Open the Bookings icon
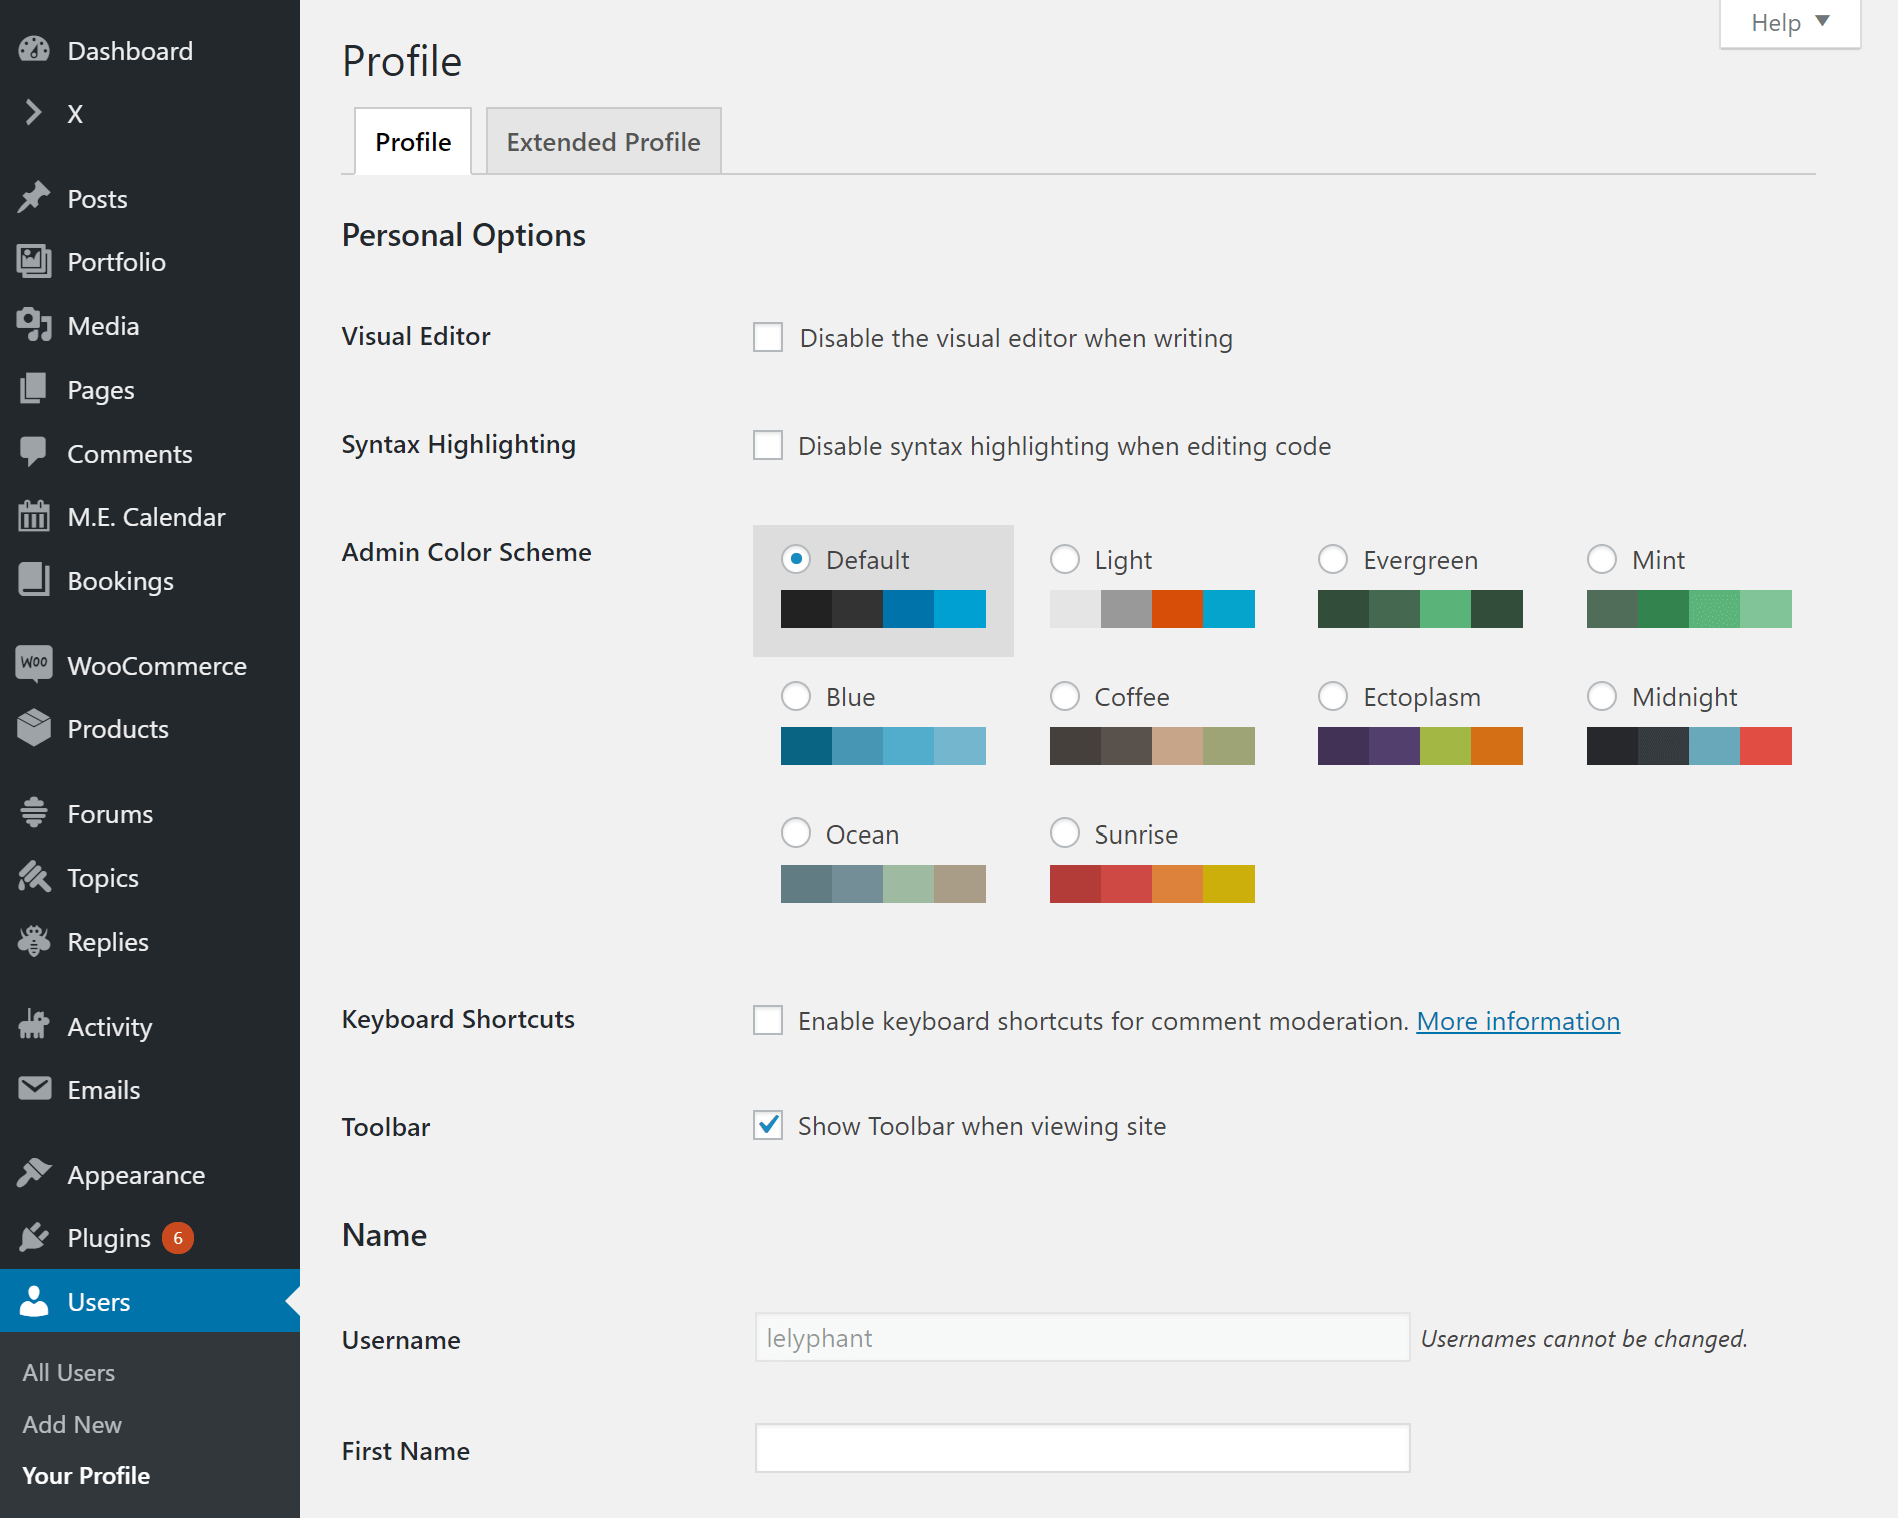 click(x=34, y=580)
